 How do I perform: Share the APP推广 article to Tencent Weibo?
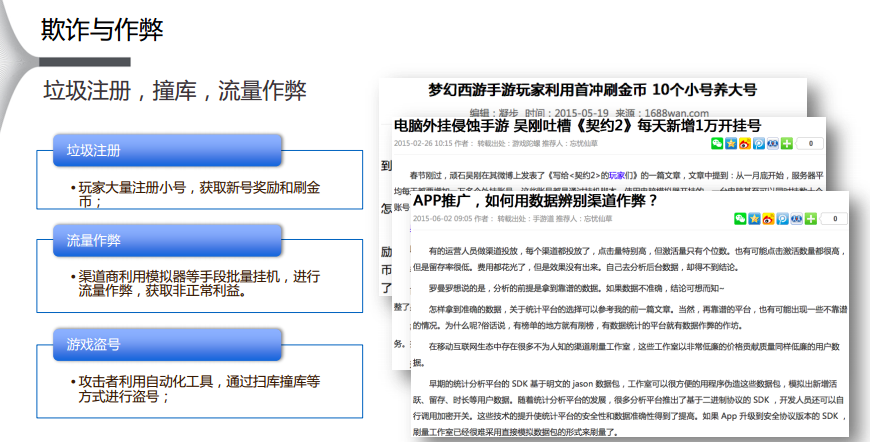click(782, 219)
